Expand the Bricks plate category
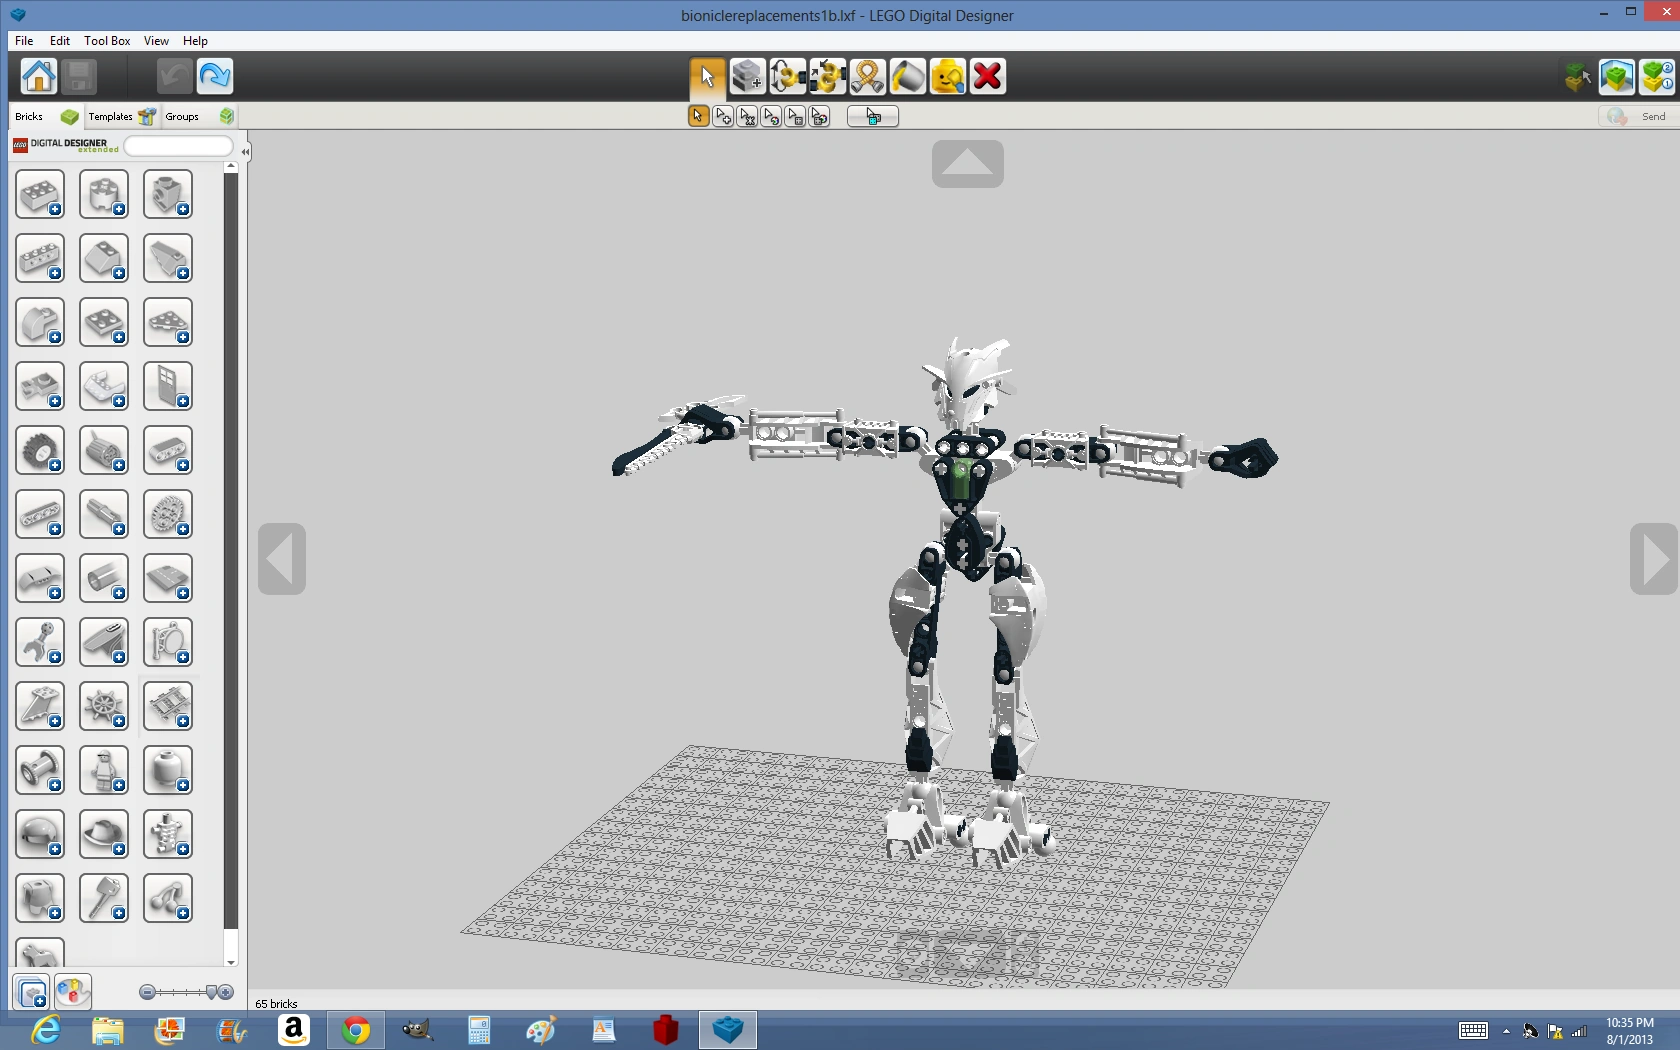 pos(104,323)
